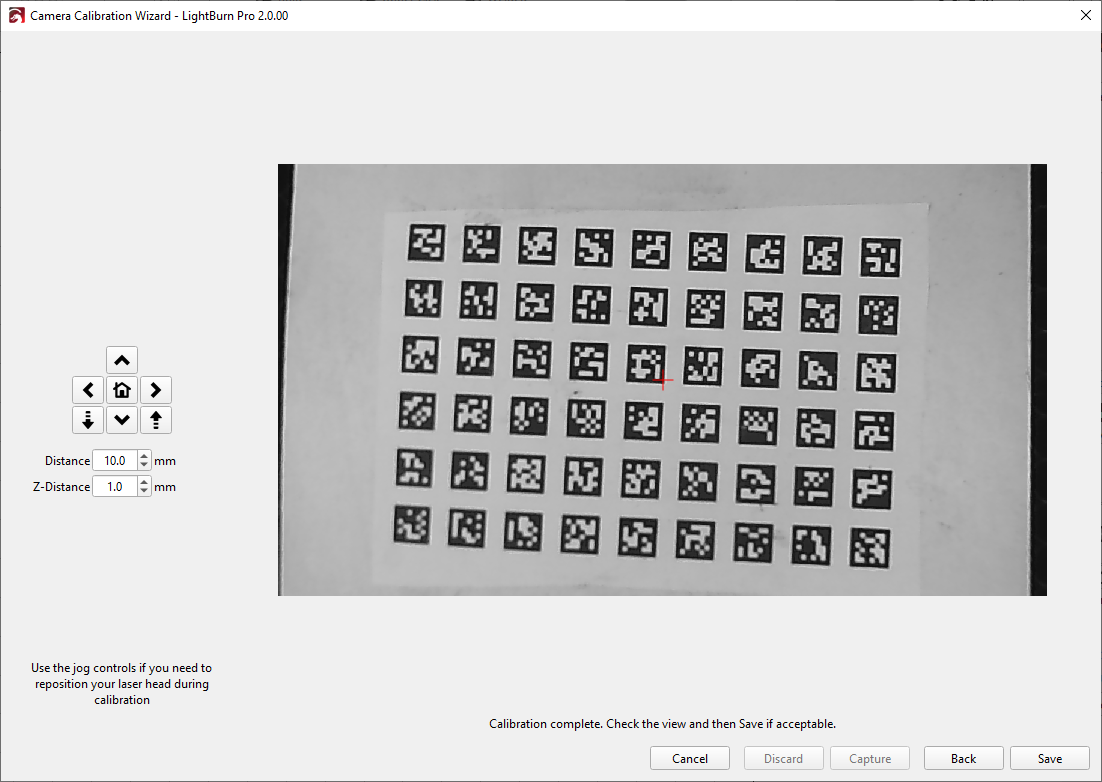Jog the laser head right

click(156, 390)
